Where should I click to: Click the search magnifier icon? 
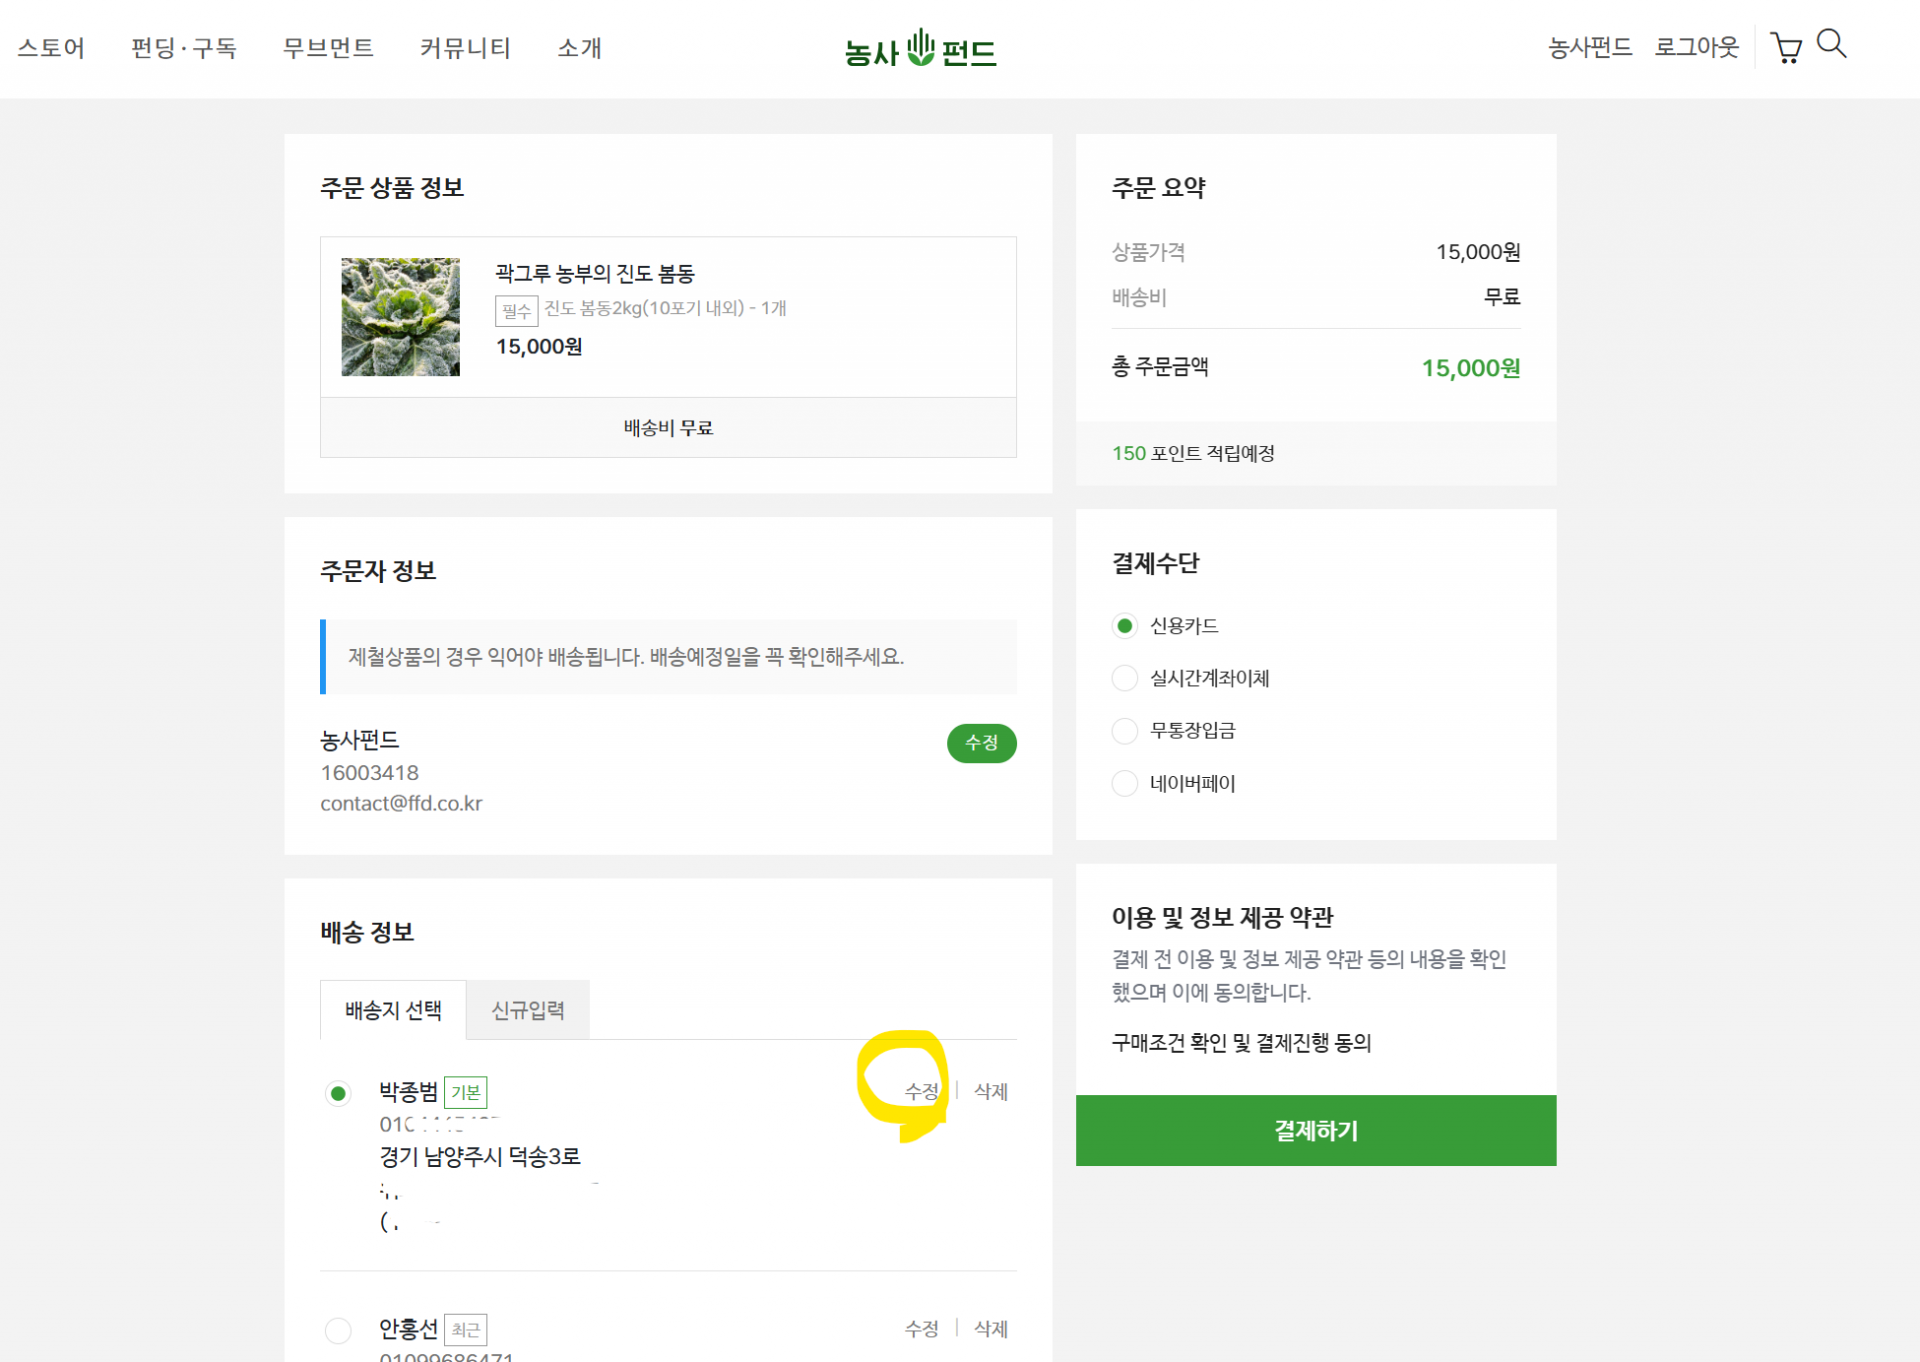[1831, 44]
